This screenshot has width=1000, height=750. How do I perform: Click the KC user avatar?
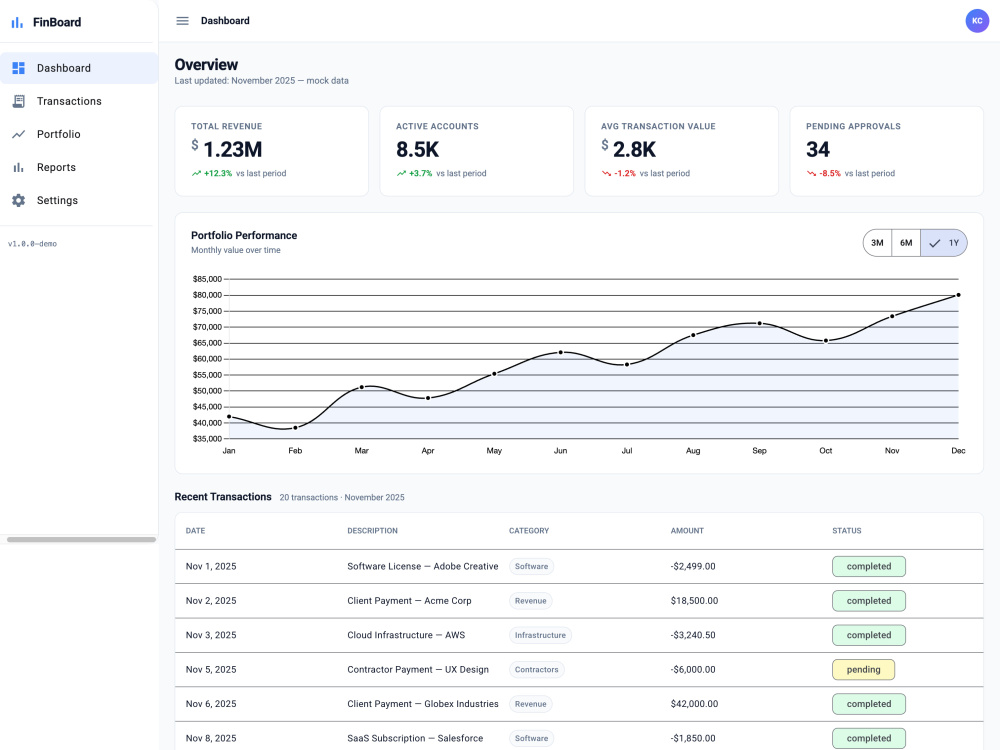[x=977, y=21]
